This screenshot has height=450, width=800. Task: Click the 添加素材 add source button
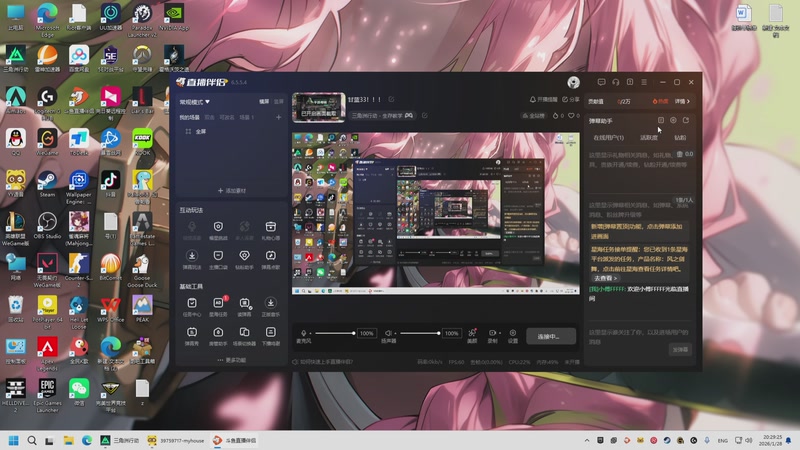[x=232, y=190]
